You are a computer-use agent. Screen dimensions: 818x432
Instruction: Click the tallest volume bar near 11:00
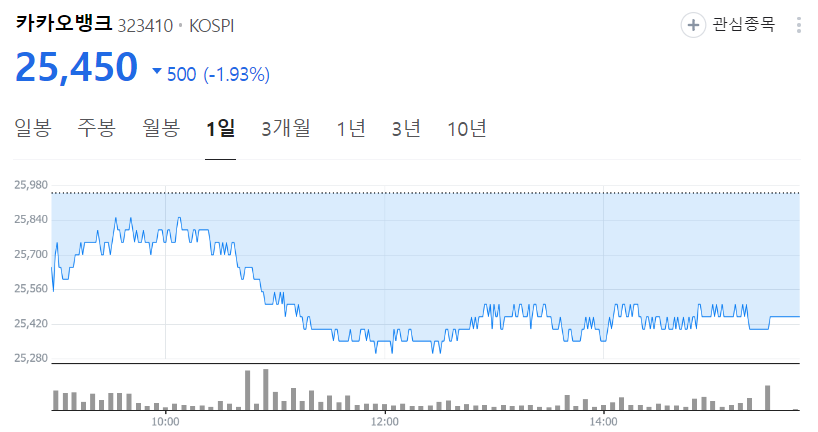click(x=266, y=389)
